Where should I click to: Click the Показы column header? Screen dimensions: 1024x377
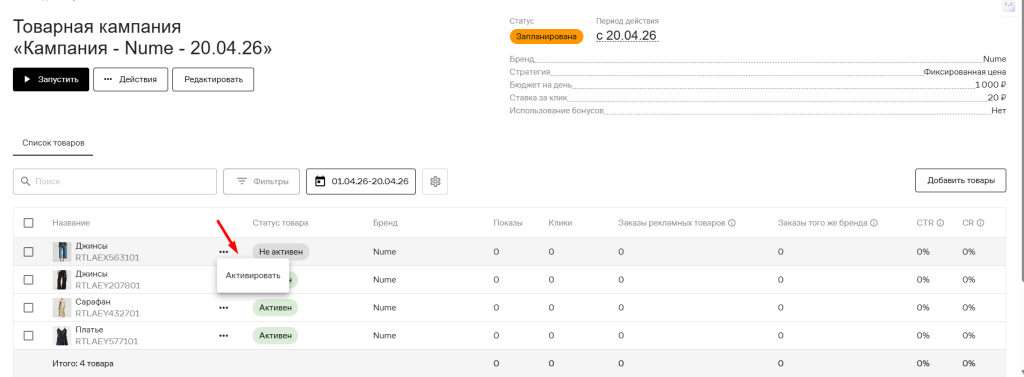coord(508,223)
